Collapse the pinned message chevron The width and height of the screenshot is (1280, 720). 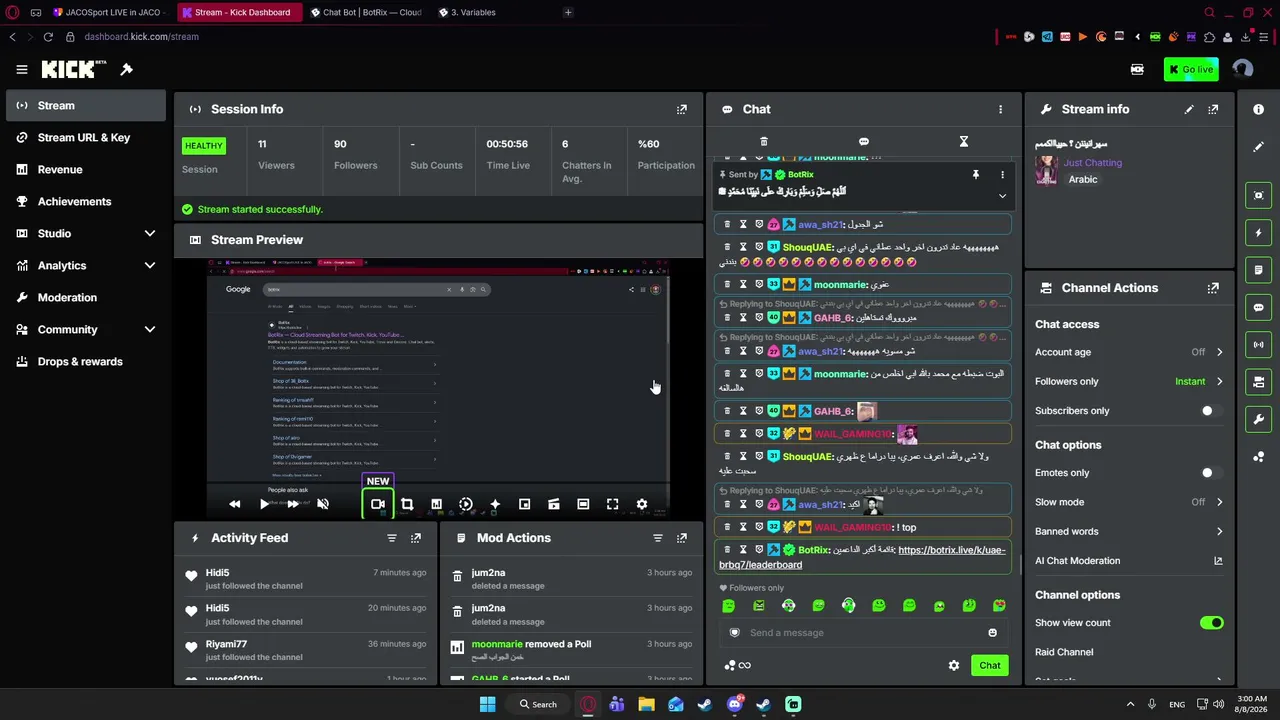1002,196
